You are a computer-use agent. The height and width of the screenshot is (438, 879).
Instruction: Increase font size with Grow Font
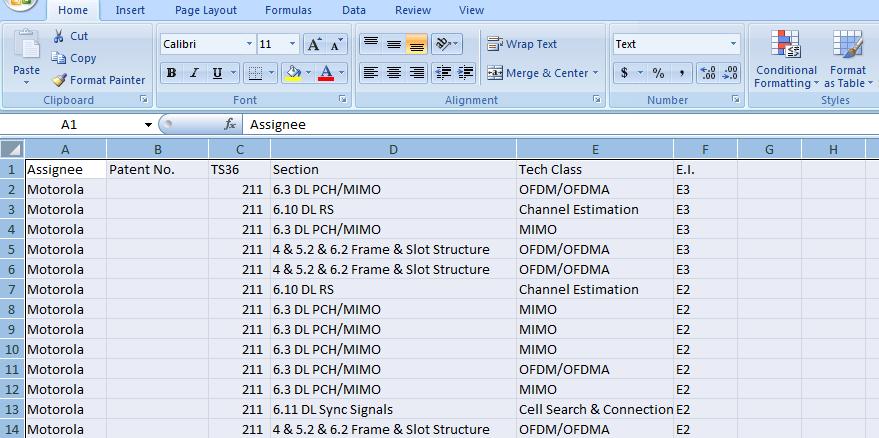314,44
